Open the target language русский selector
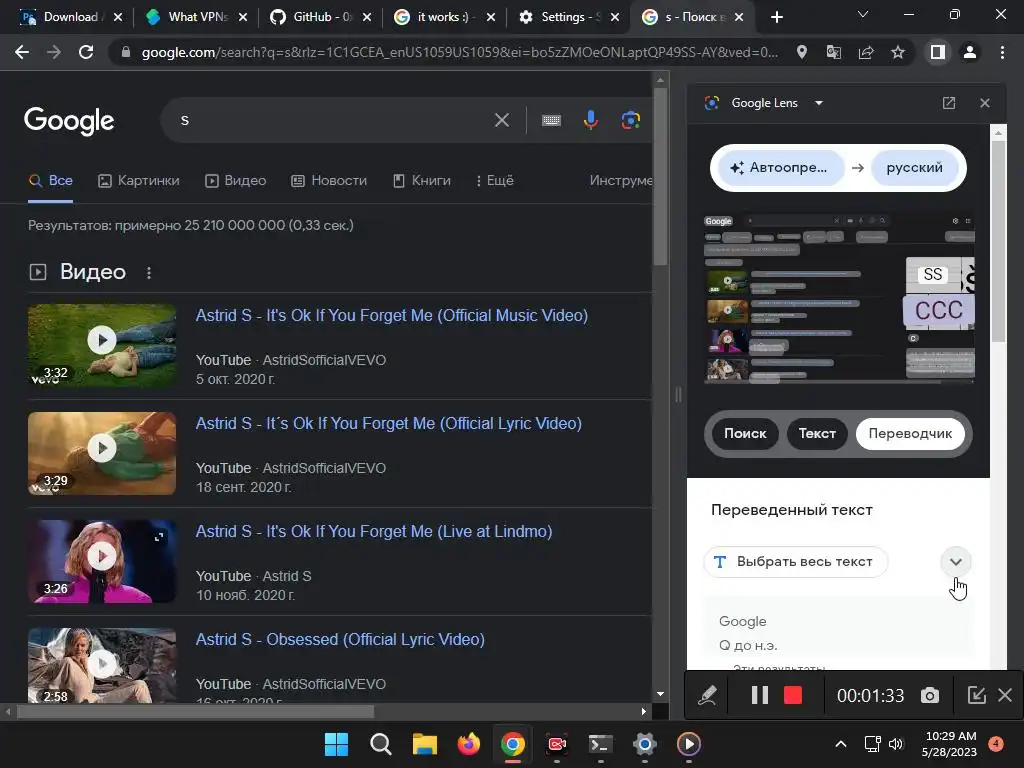The image size is (1024, 768). click(x=914, y=168)
